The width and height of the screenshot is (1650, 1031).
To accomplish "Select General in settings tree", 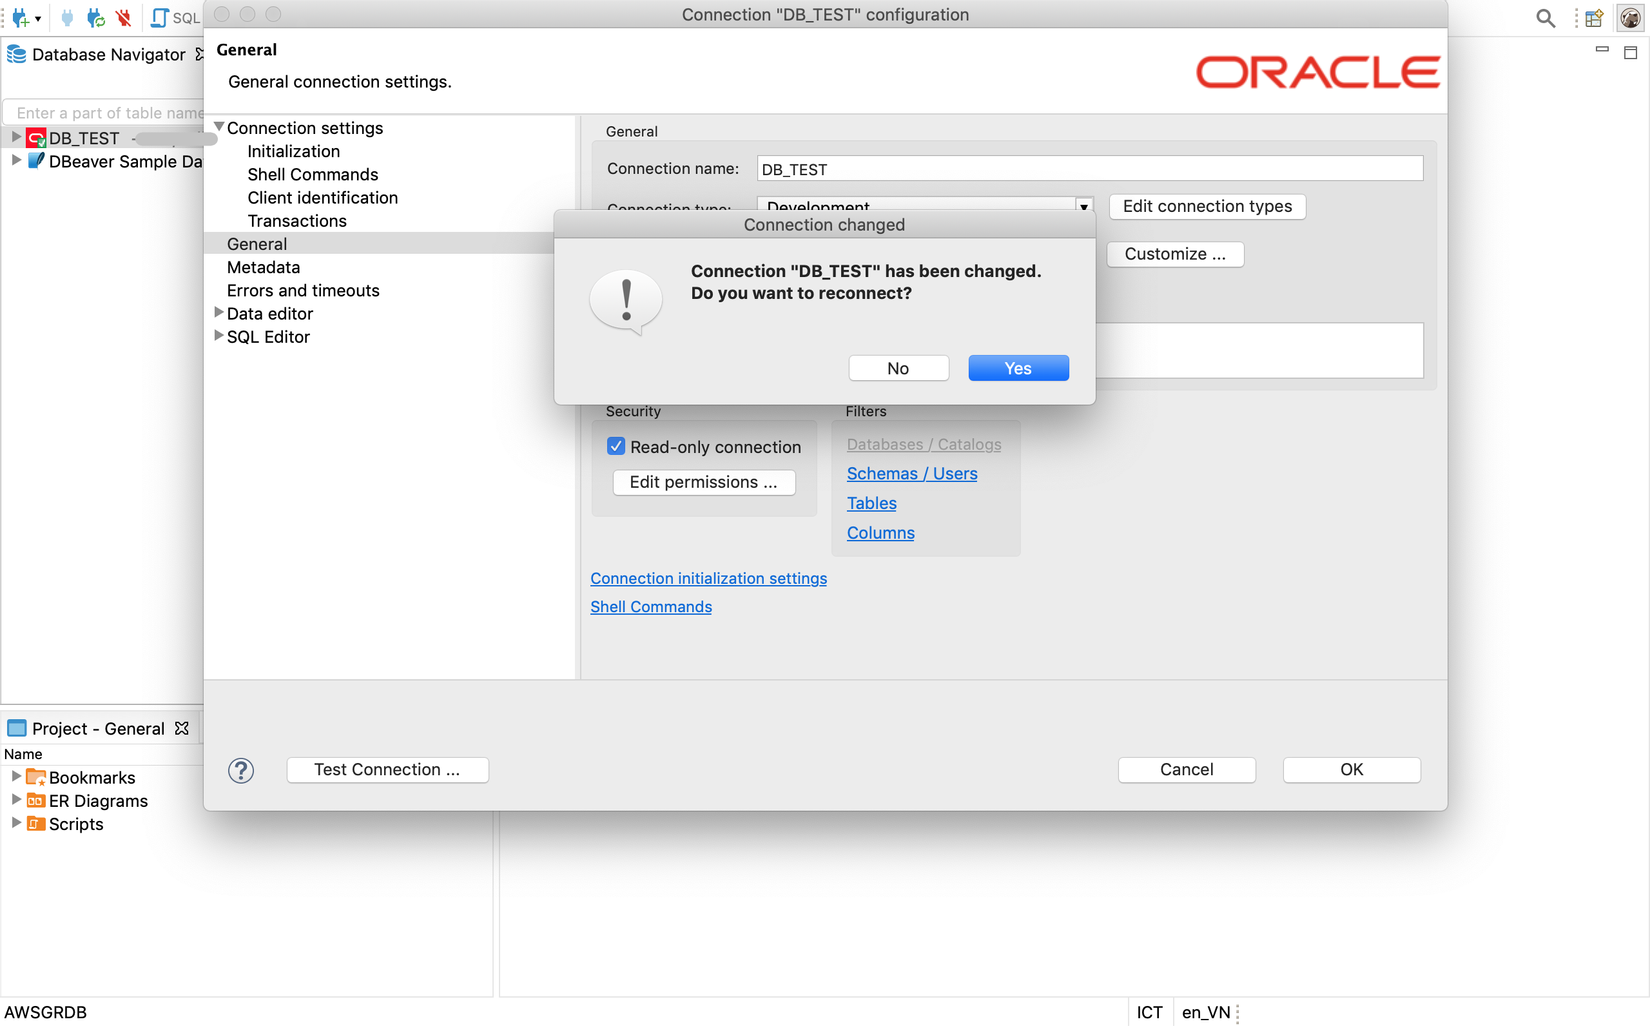I will pos(257,244).
